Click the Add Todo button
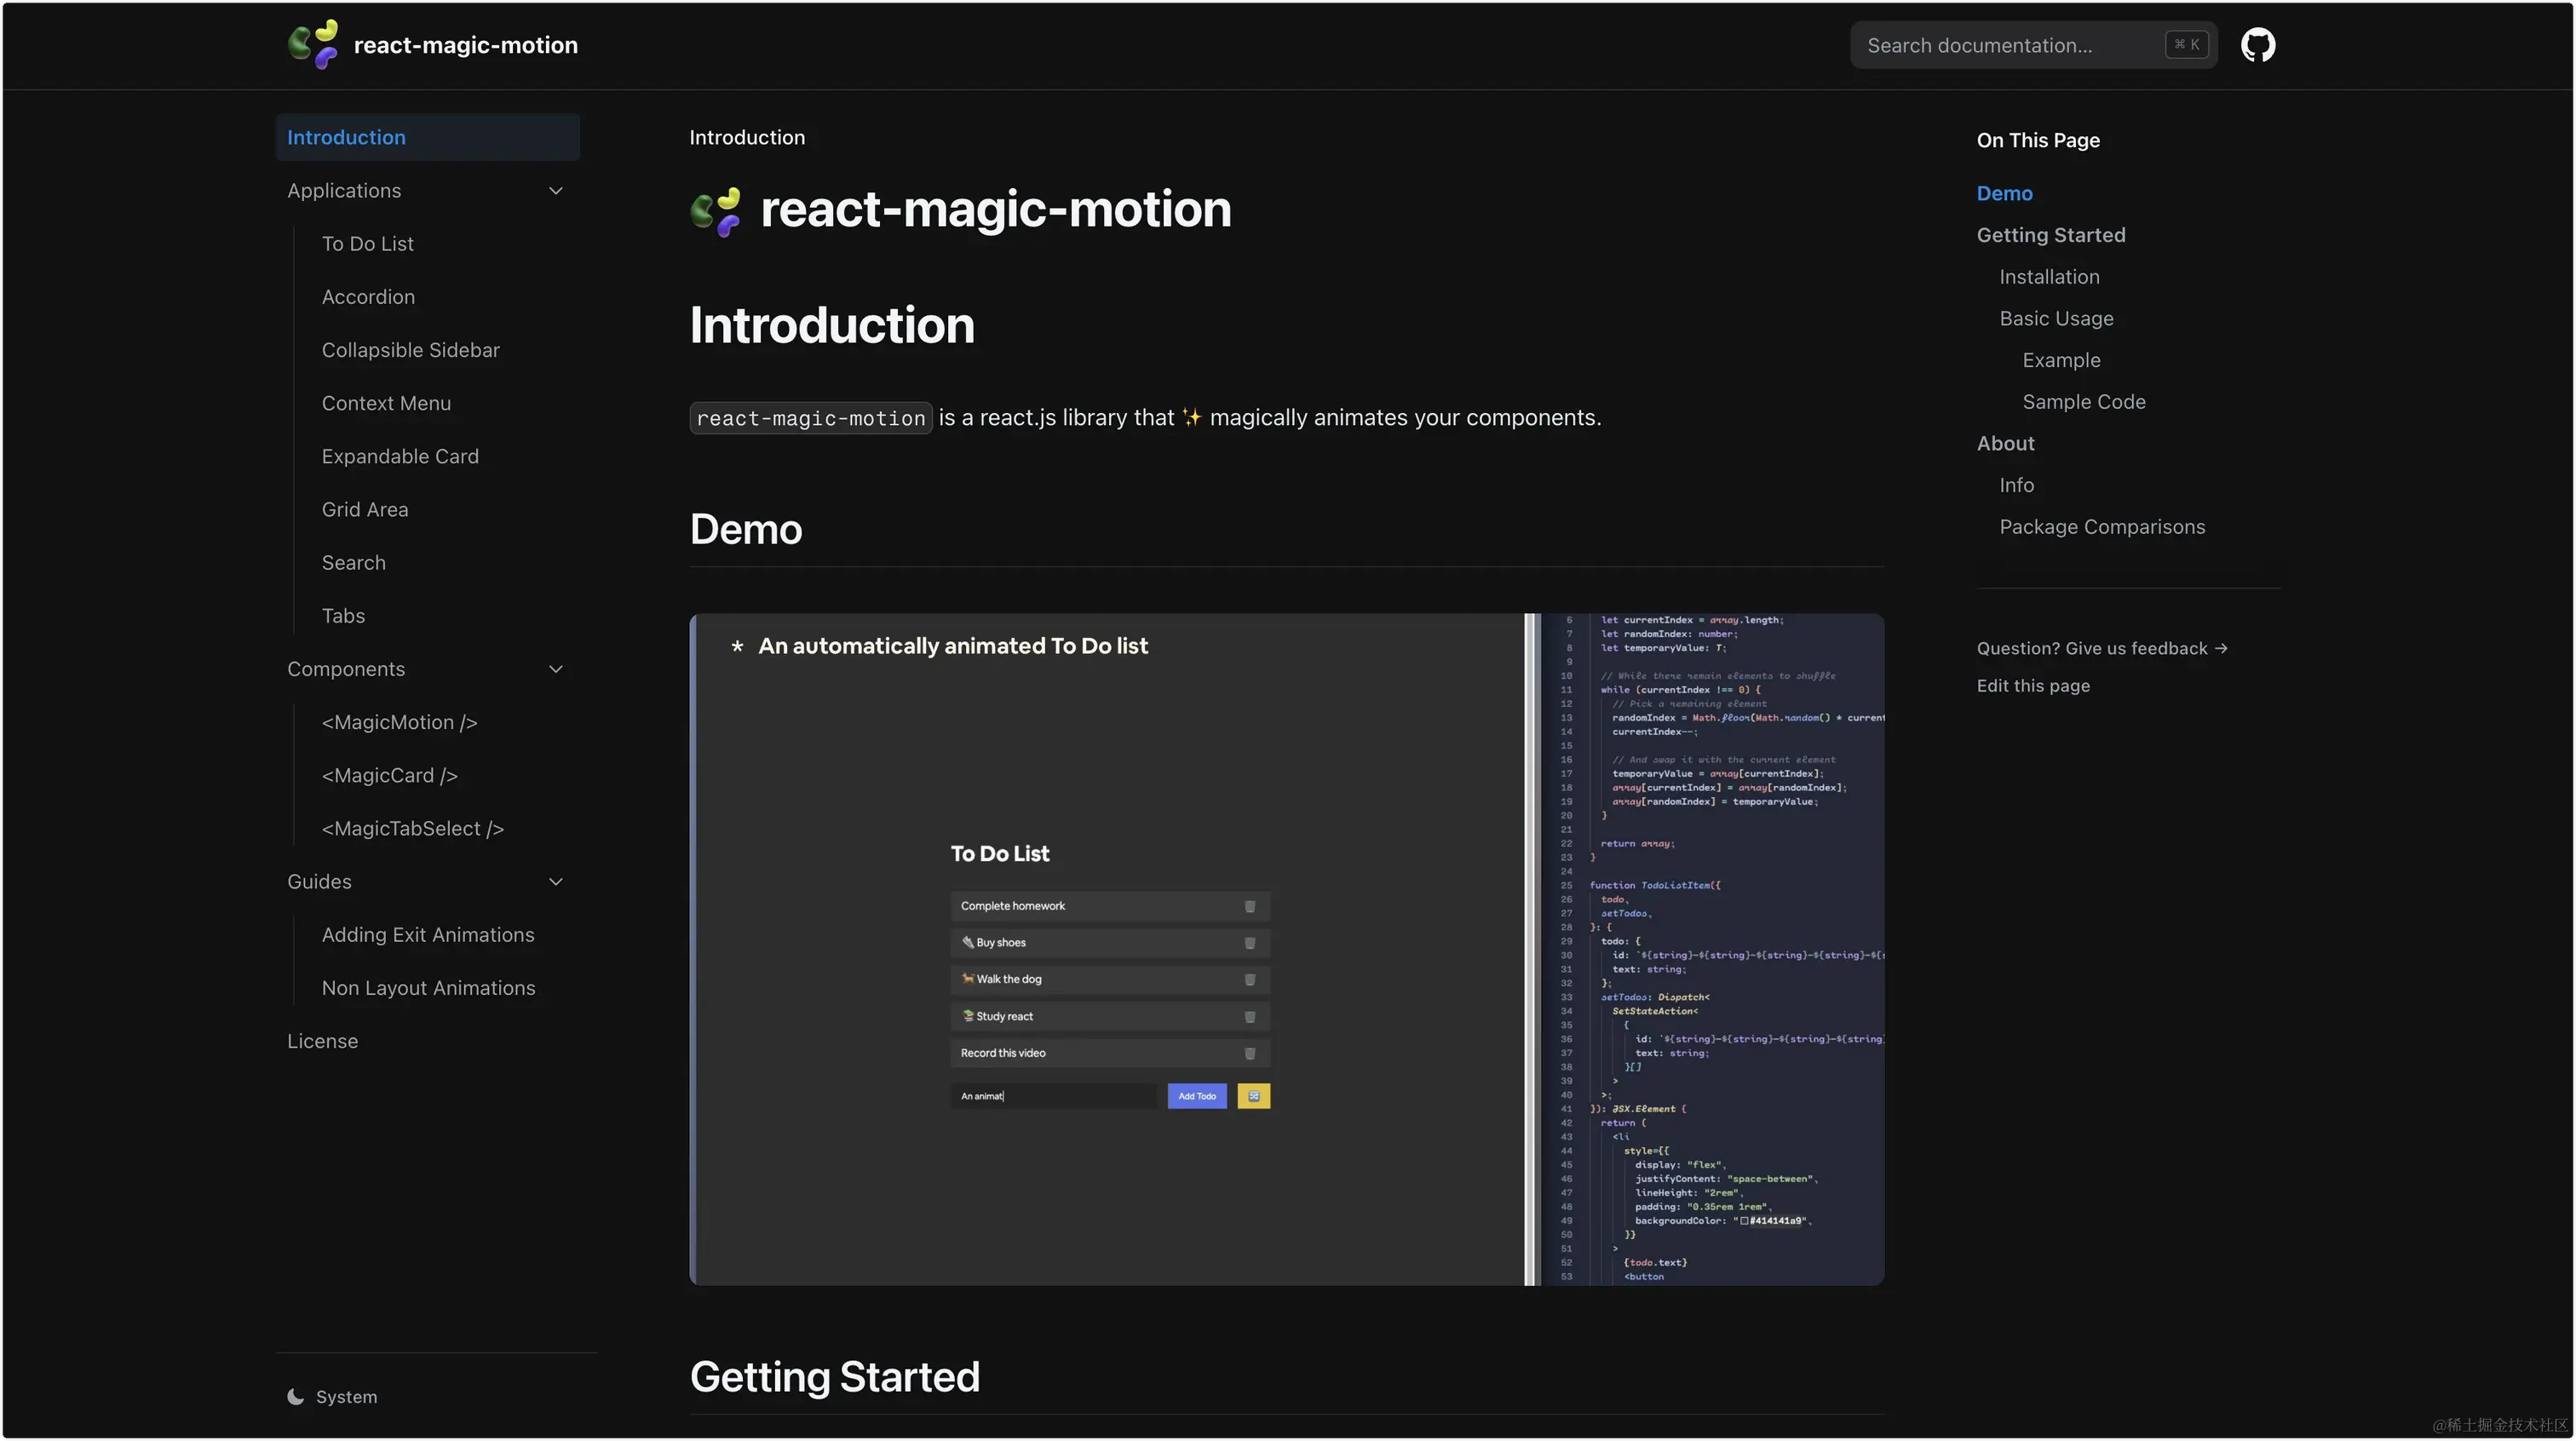Image resolution: width=2576 pixels, height=1441 pixels. tap(1196, 1096)
